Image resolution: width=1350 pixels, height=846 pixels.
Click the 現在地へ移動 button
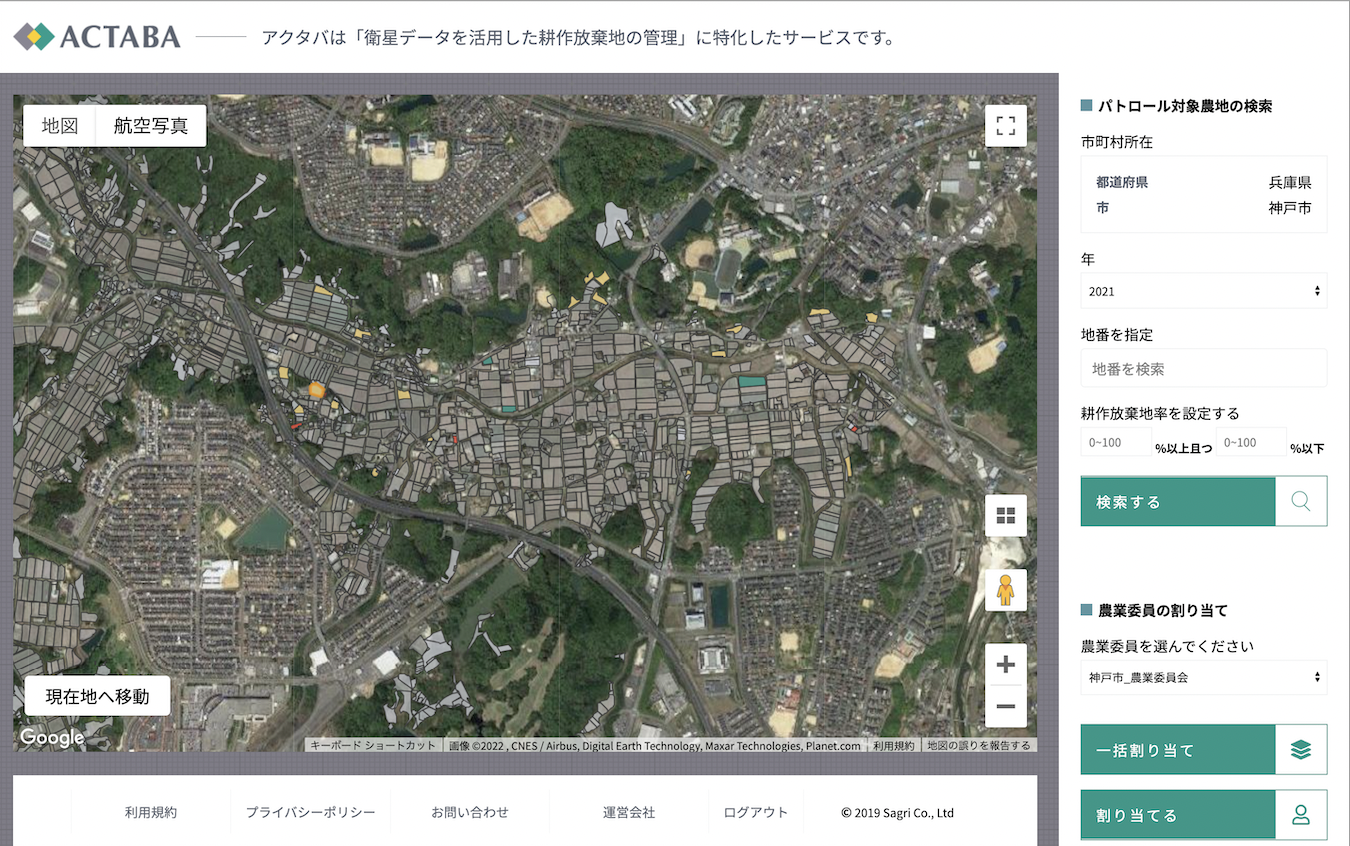tap(97, 696)
